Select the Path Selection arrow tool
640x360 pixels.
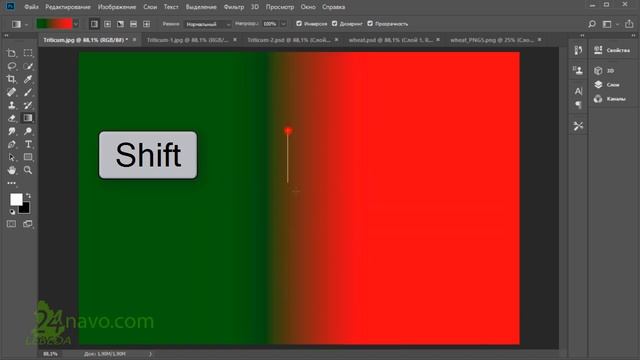point(11,157)
